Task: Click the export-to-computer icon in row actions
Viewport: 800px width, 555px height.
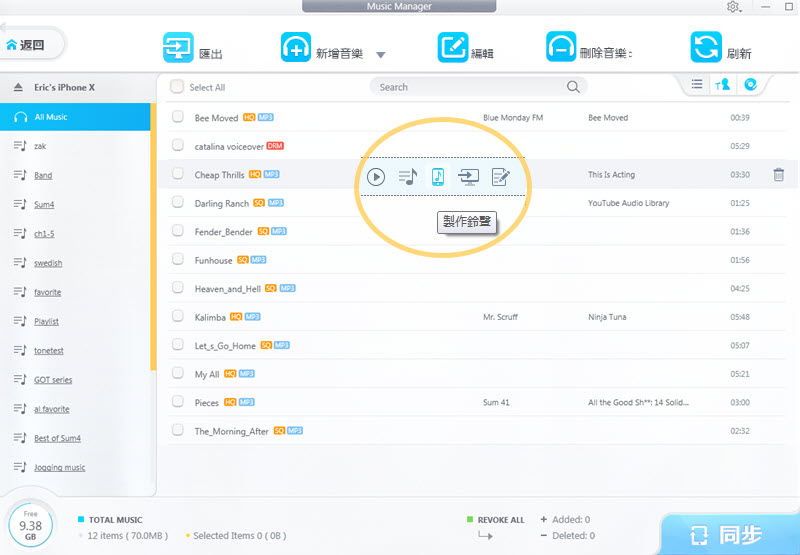Action: click(468, 177)
